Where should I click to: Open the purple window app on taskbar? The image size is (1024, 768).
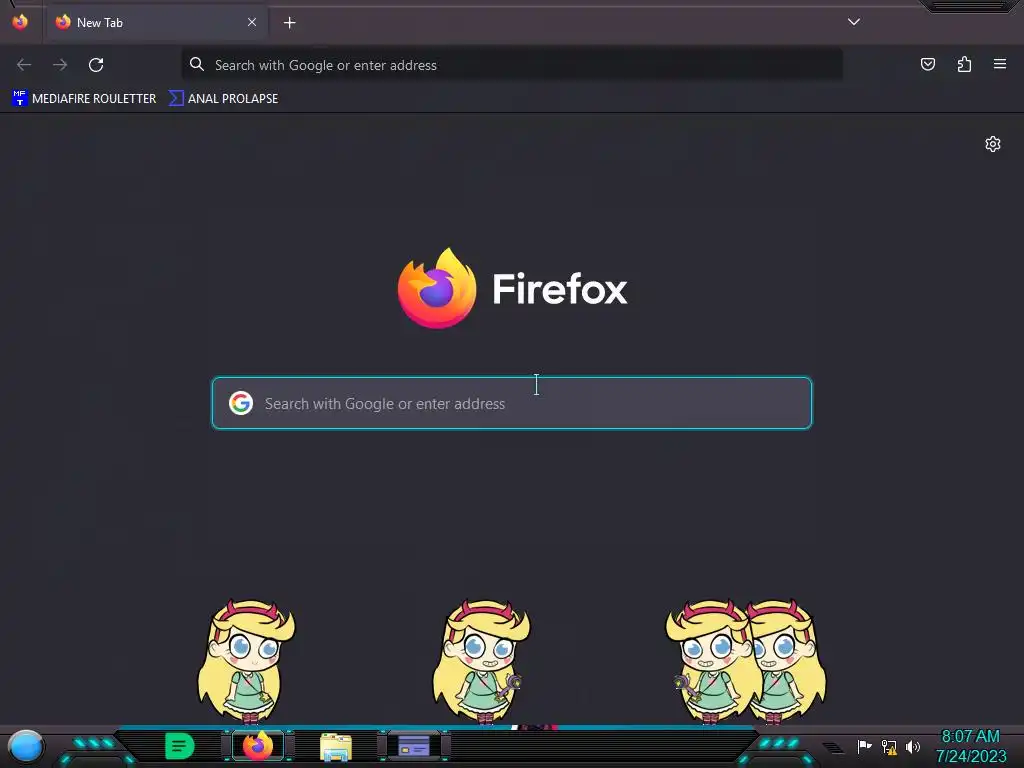point(414,746)
